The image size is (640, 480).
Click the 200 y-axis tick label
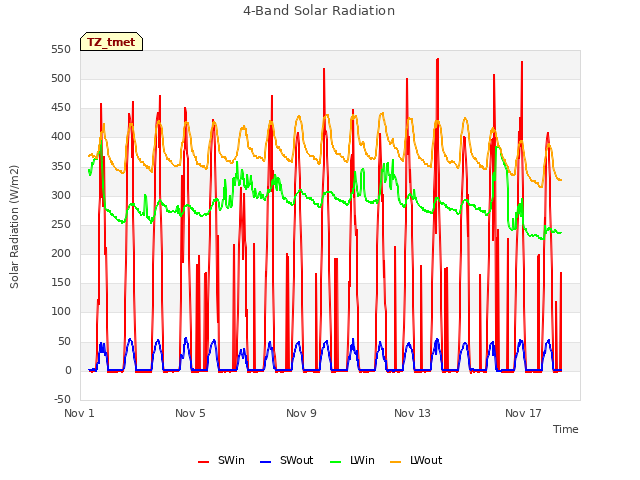pyautogui.click(x=61, y=254)
